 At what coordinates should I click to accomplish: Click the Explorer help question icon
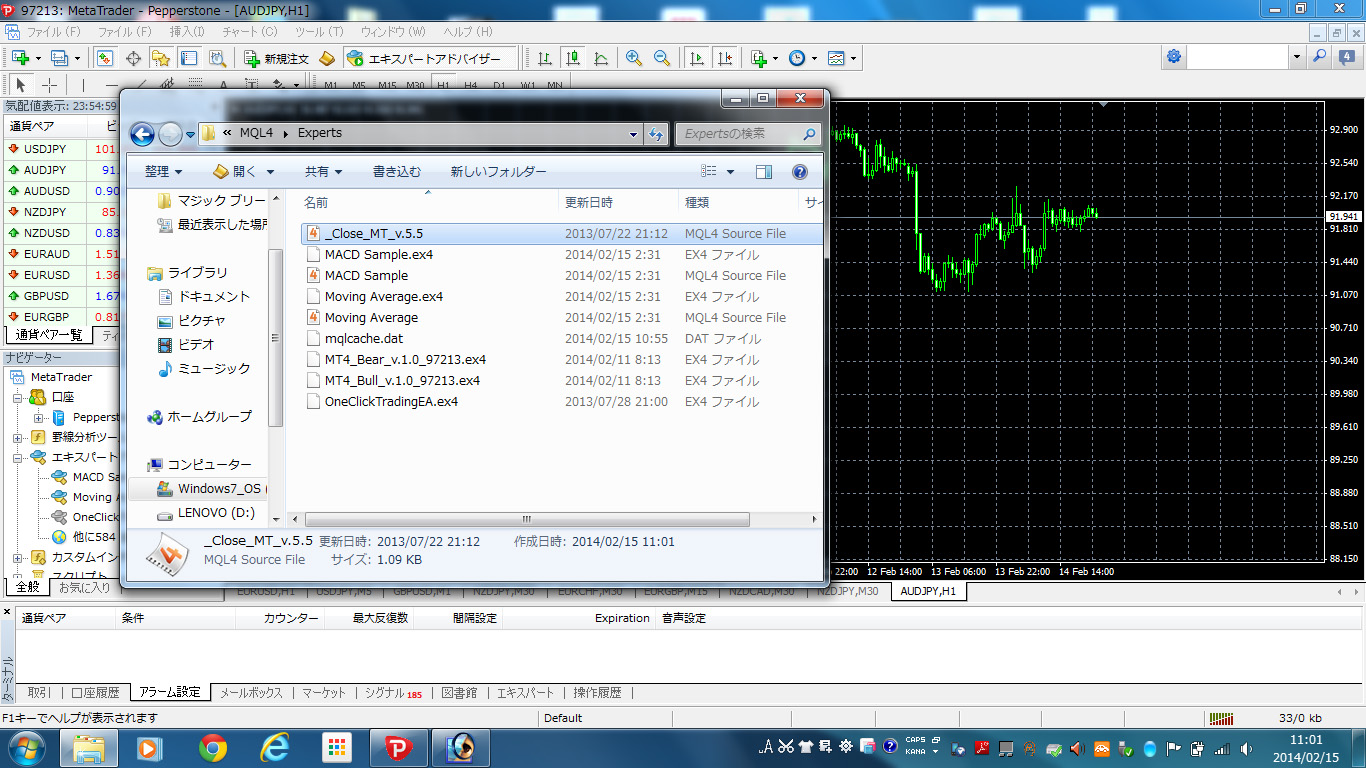tap(800, 172)
